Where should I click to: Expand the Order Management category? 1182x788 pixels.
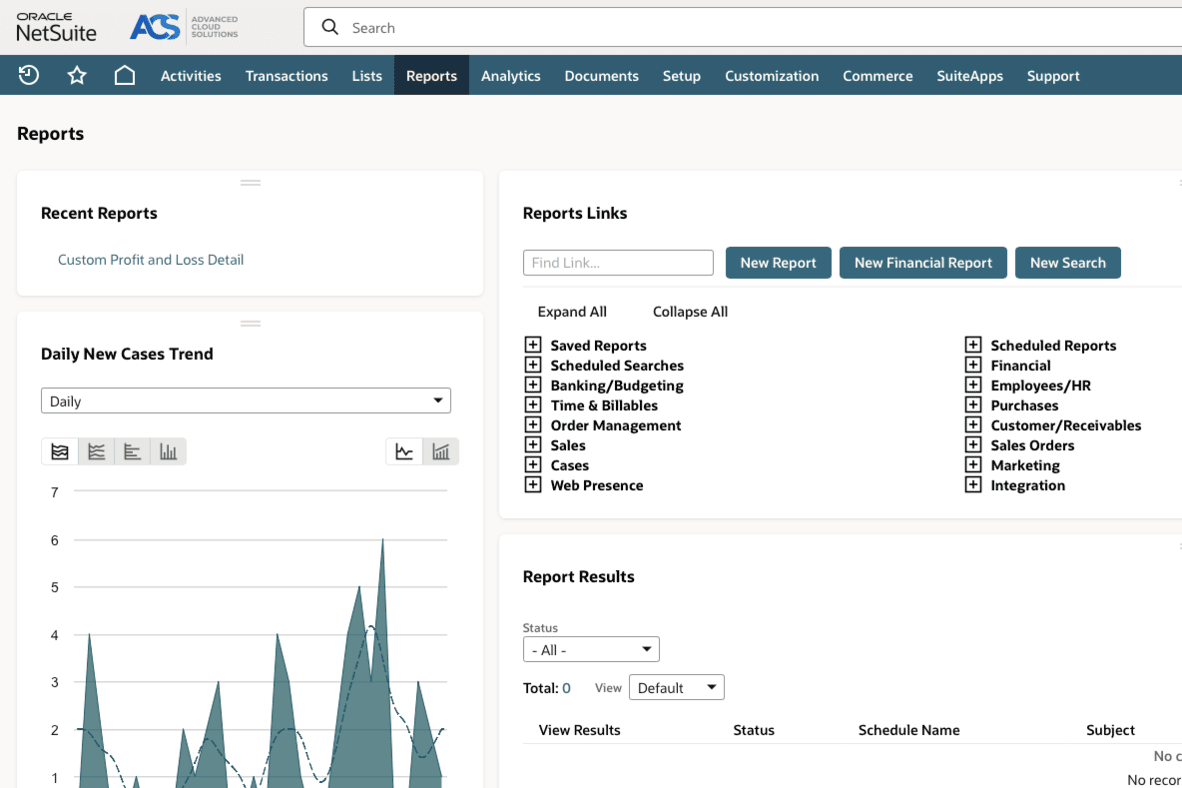[x=533, y=425]
